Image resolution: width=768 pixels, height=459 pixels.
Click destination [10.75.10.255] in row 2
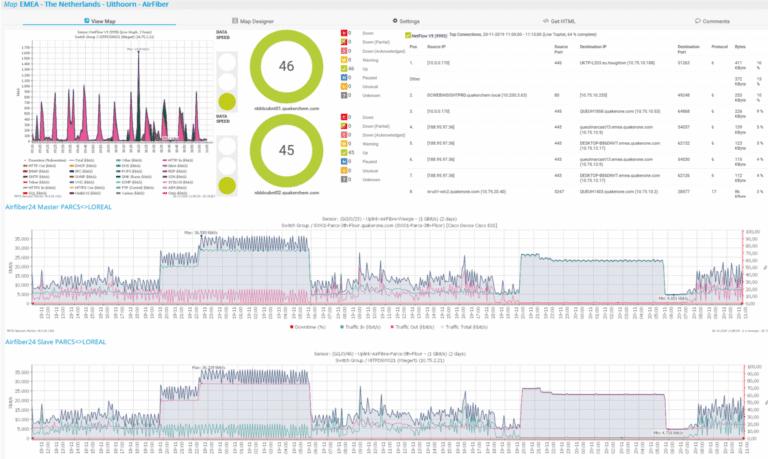[593, 95]
